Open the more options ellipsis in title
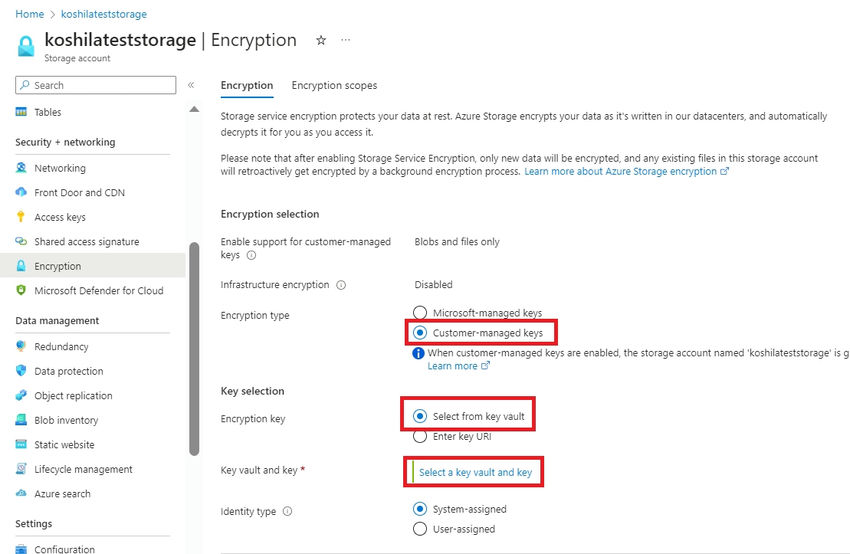The width and height of the screenshot is (850, 554). 345,40
